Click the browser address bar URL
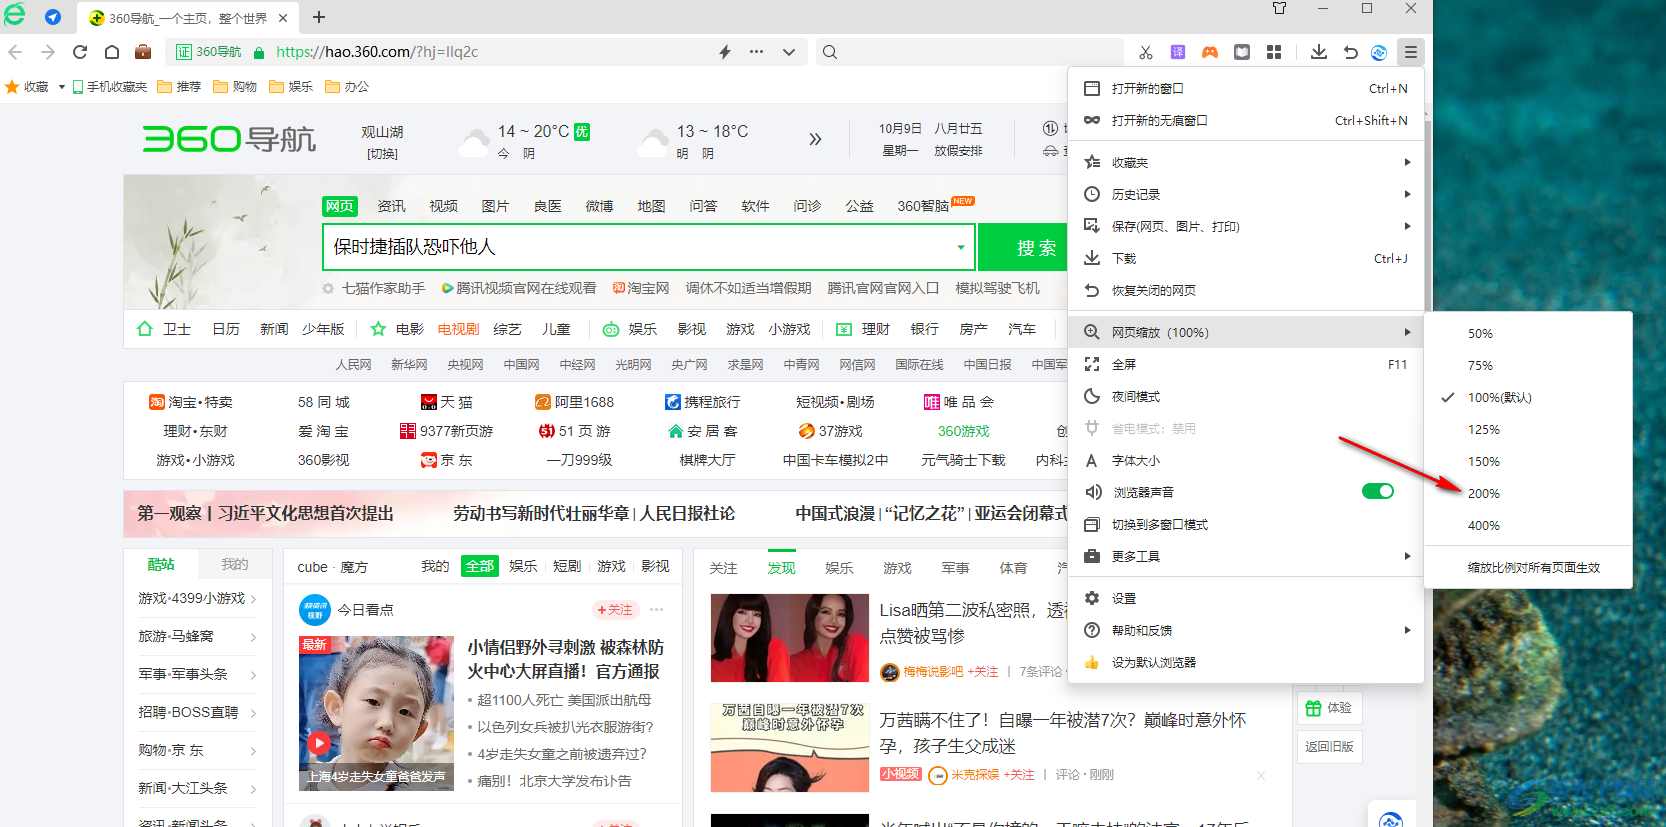This screenshot has height=827, width=1666. click(377, 52)
